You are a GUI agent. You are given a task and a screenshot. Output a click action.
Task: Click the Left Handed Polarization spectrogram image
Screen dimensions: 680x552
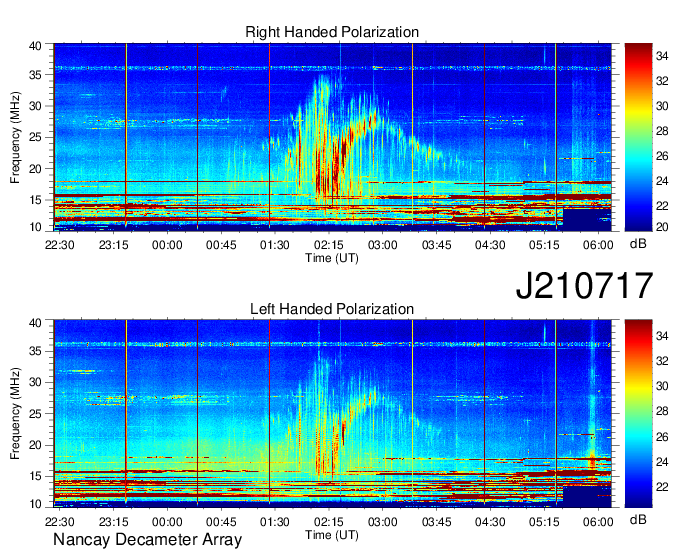[x=332, y=414]
